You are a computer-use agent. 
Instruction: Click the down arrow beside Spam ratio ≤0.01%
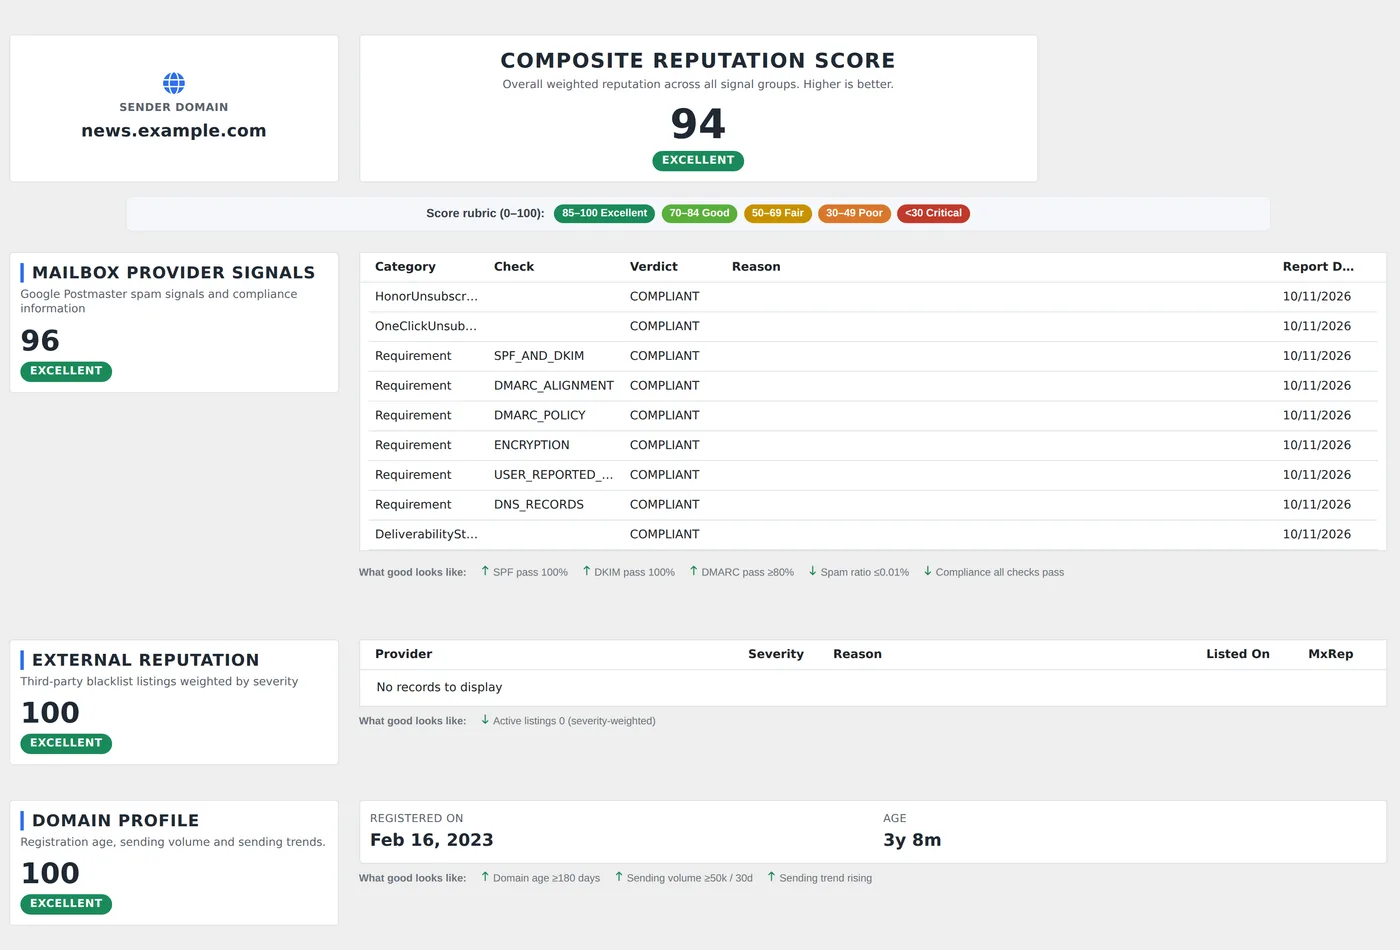[813, 571]
